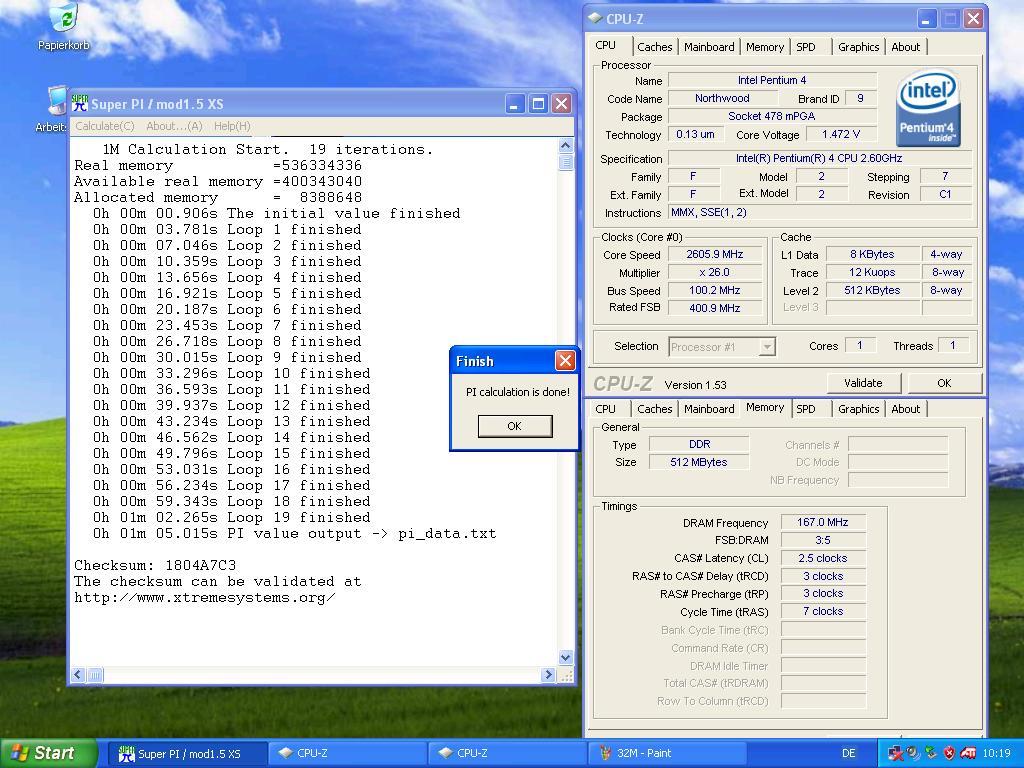The image size is (1024, 768).
Task: Click the Super PI title bar icon
Action: tap(80, 103)
